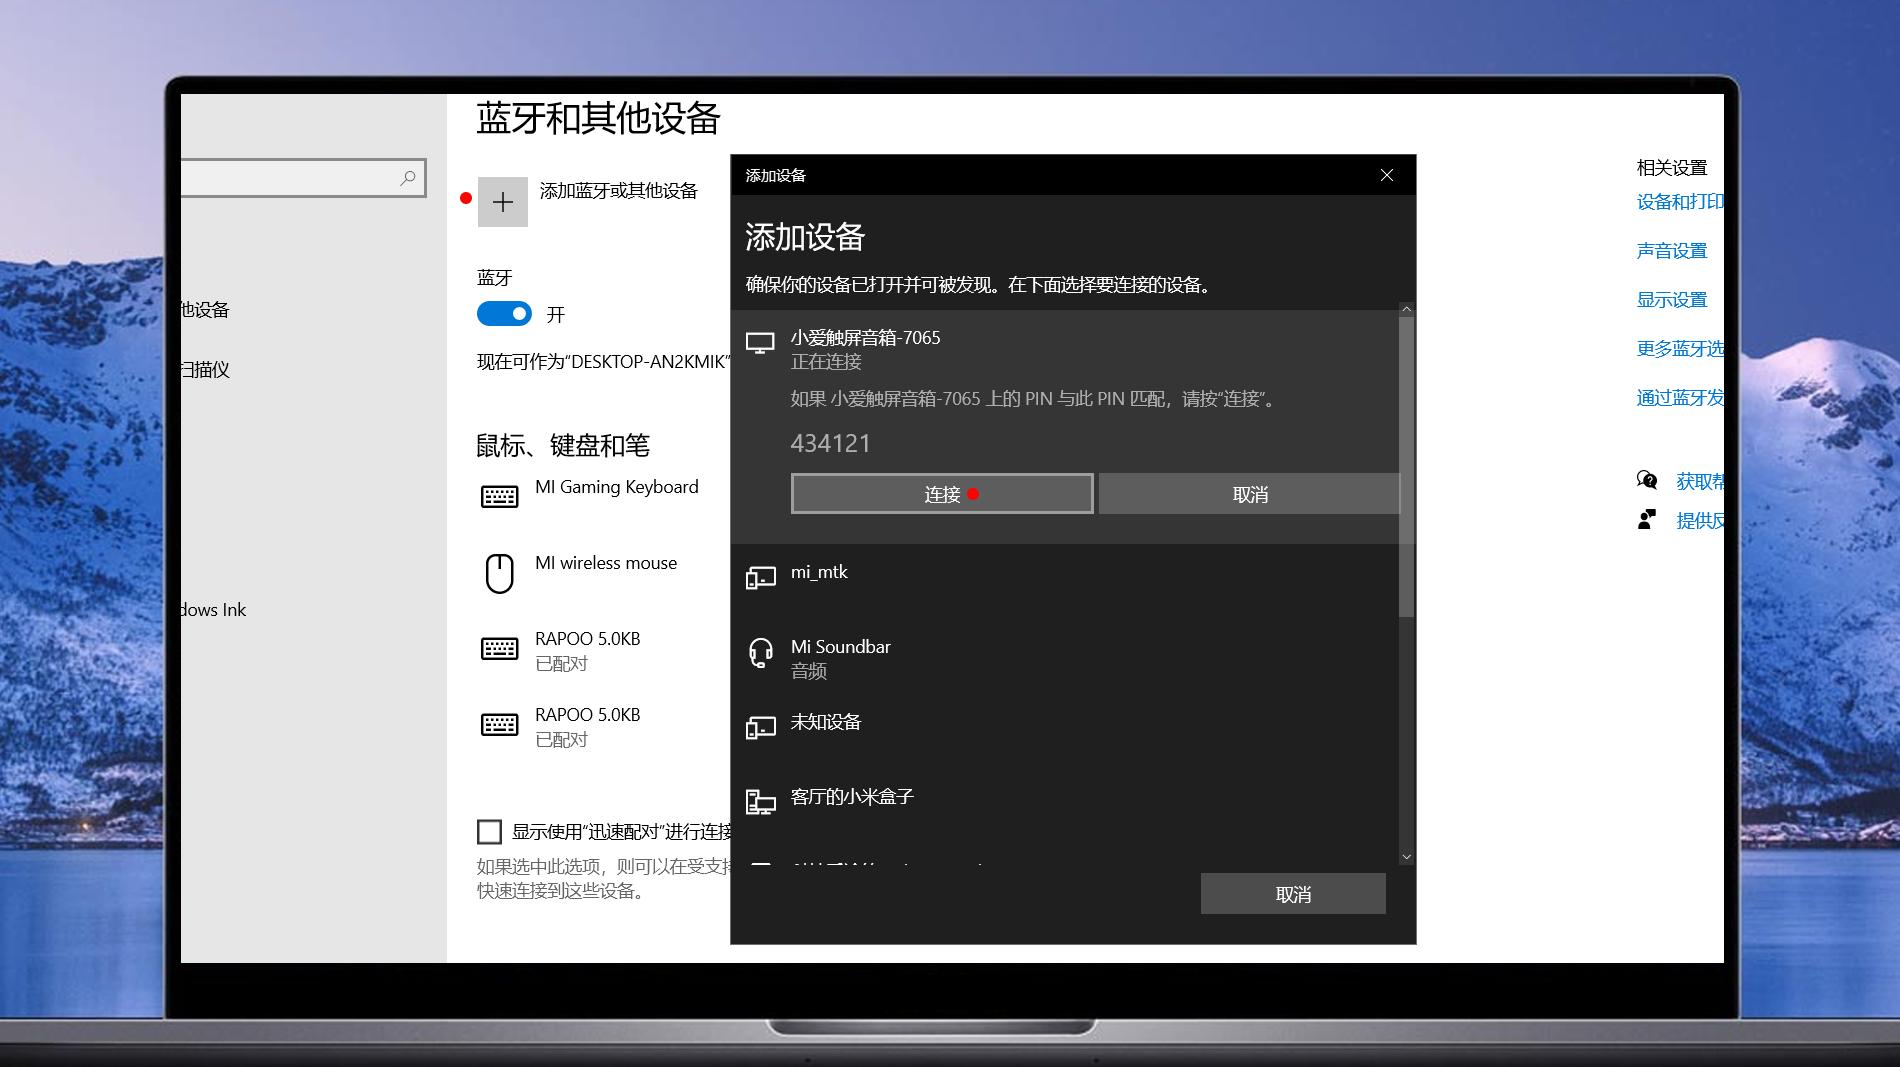
Task: Click the 小爱触屏音箱-7065 display icon
Action: (x=761, y=342)
